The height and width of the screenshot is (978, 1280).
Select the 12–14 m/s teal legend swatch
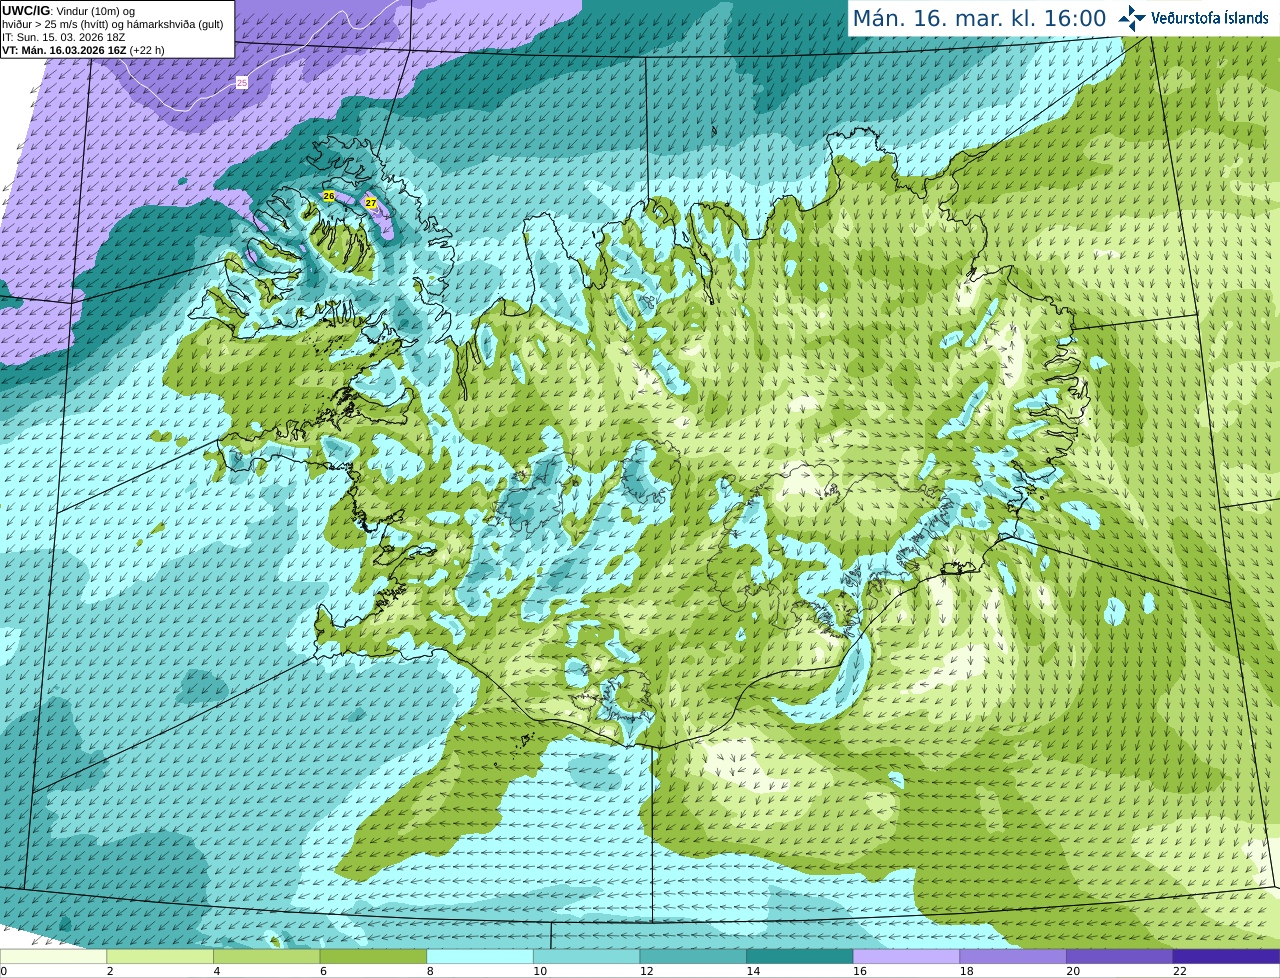pyautogui.click(x=693, y=956)
